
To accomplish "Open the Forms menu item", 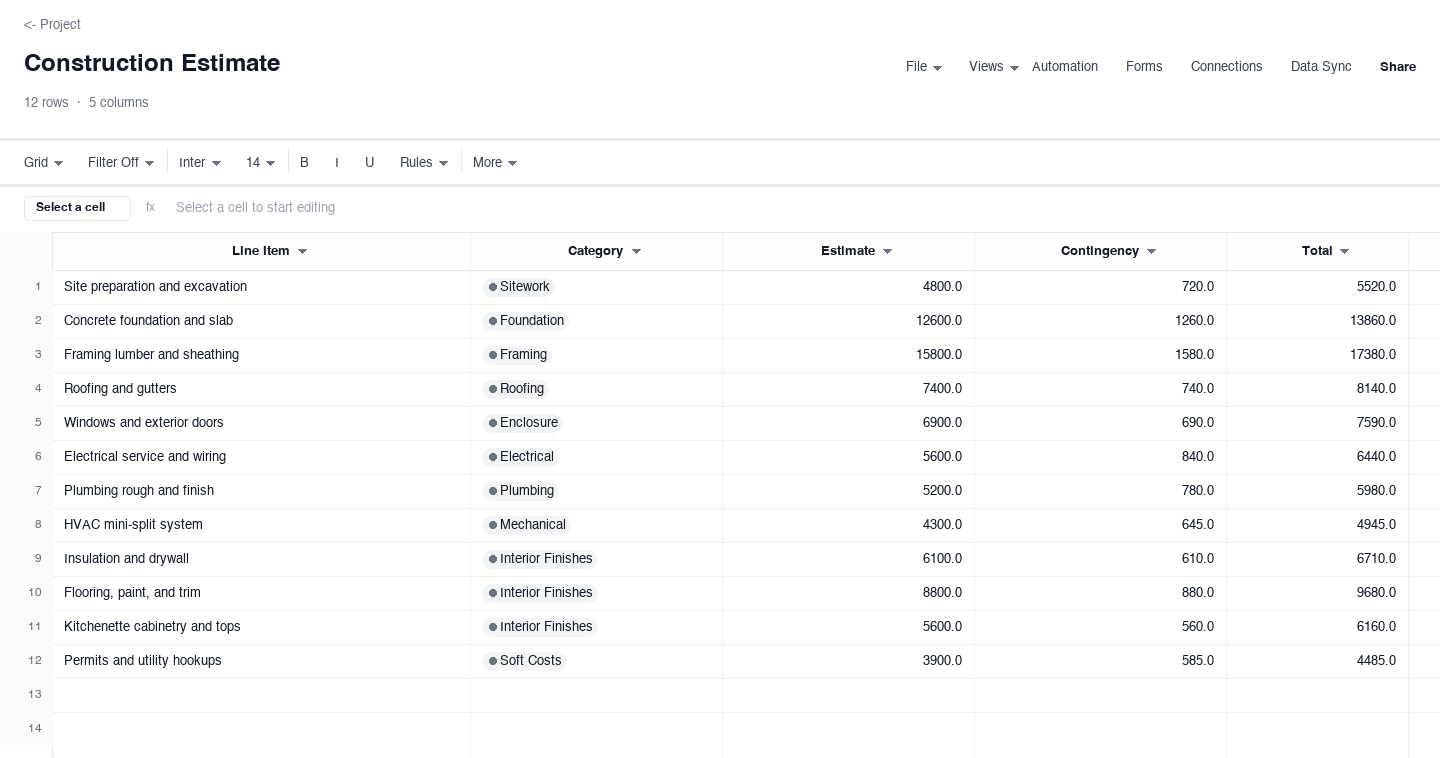I will click(x=1144, y=67).
